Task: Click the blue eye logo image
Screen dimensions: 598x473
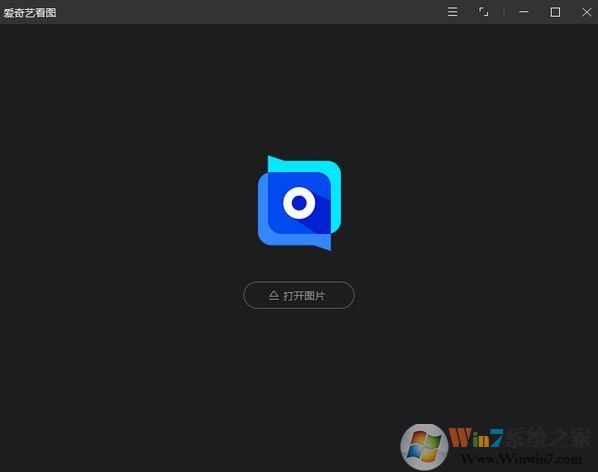Action: coord(299,203)
